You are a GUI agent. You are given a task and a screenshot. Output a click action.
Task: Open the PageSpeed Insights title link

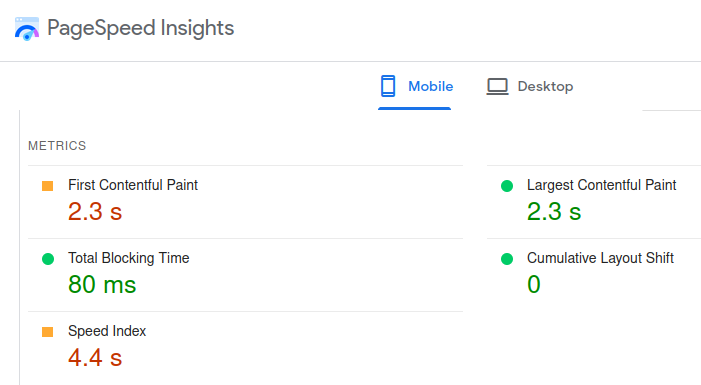click(x=140, y=28)
